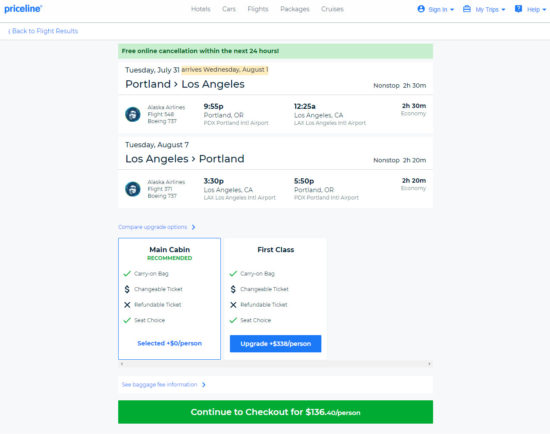Upgrade to First Class +$338/person
This screenshot has width=550, height=434.
275,343
